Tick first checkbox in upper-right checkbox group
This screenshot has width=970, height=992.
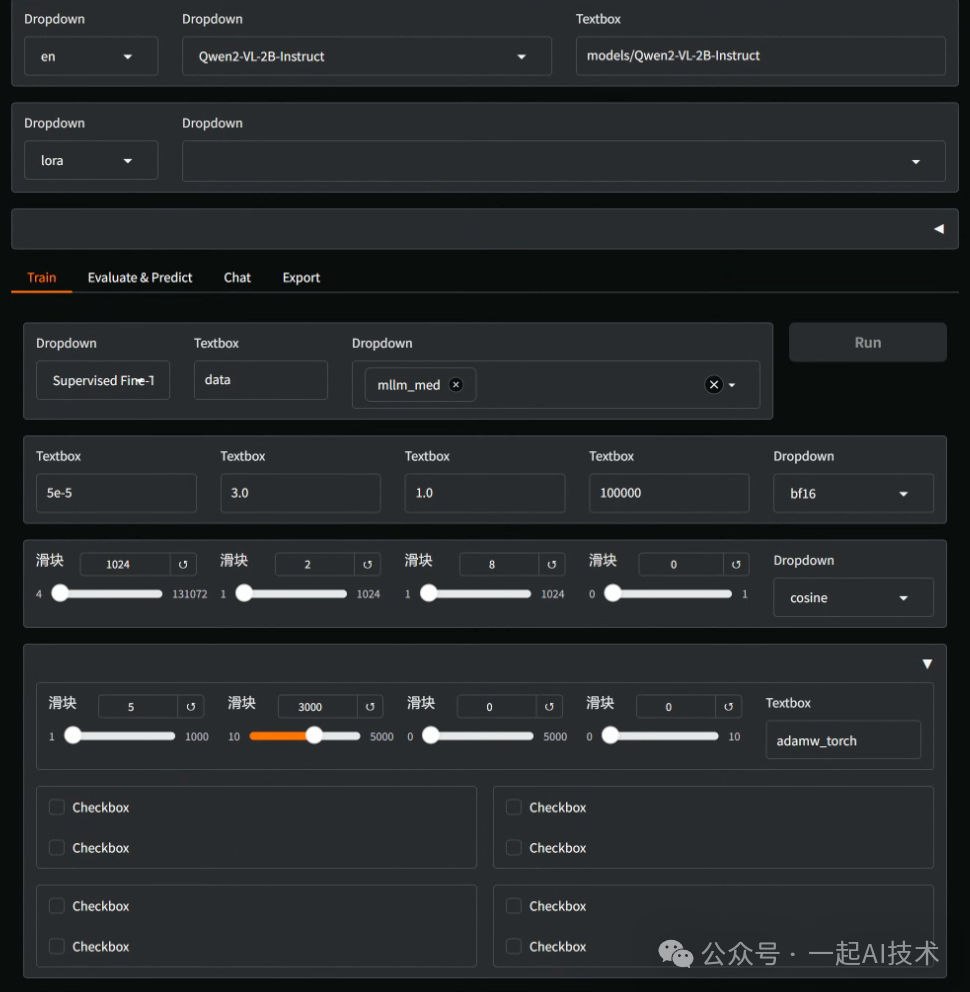click(x=514, y=807)
